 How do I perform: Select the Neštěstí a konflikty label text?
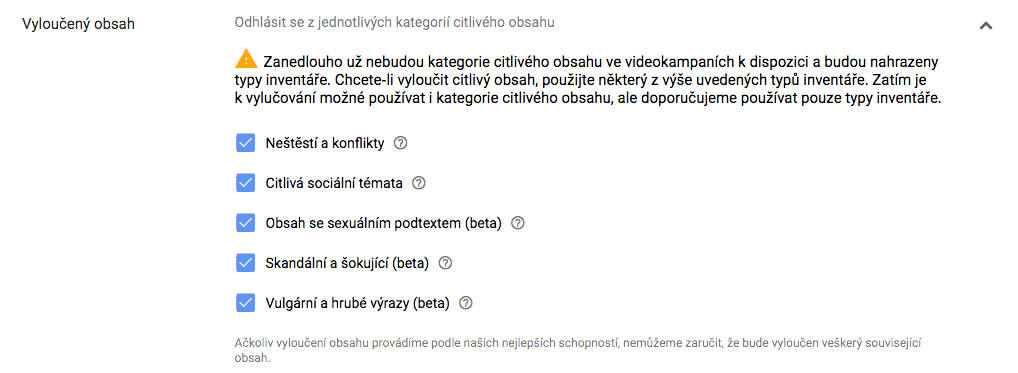pos(325,144)
